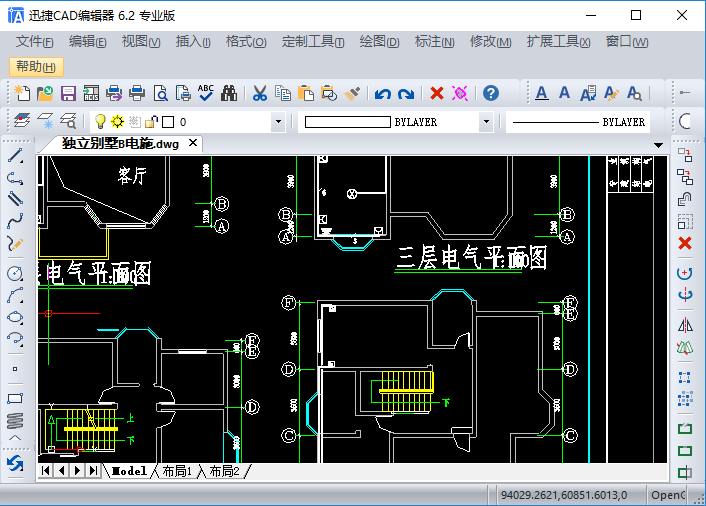Switch to the 布局2 layout tab
706x506 pixels.
coord(225,471)
